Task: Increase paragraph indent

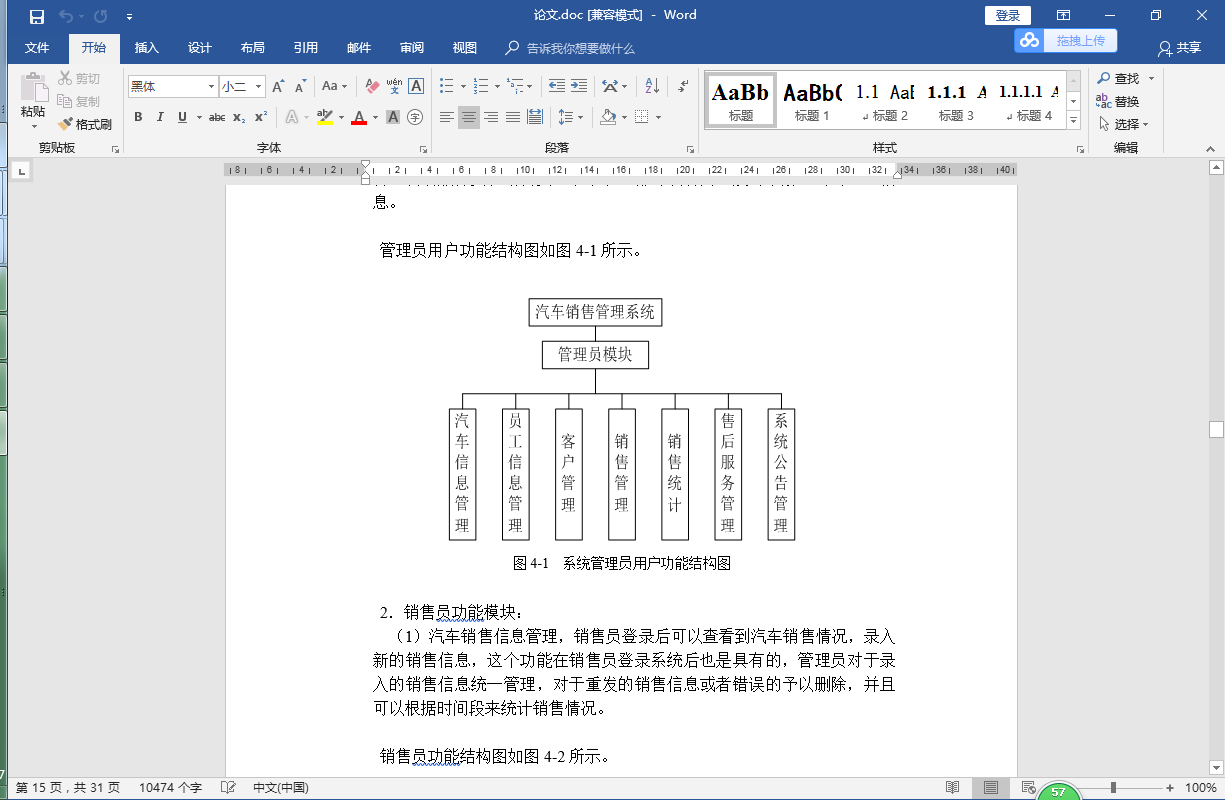Action: 579,87
